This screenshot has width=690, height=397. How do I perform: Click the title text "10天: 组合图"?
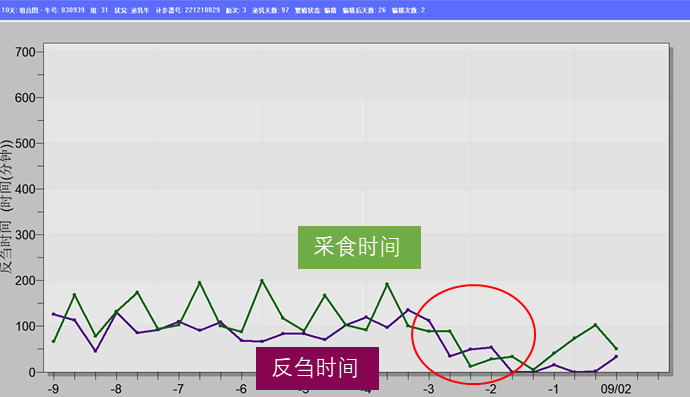tap(19, 10)
